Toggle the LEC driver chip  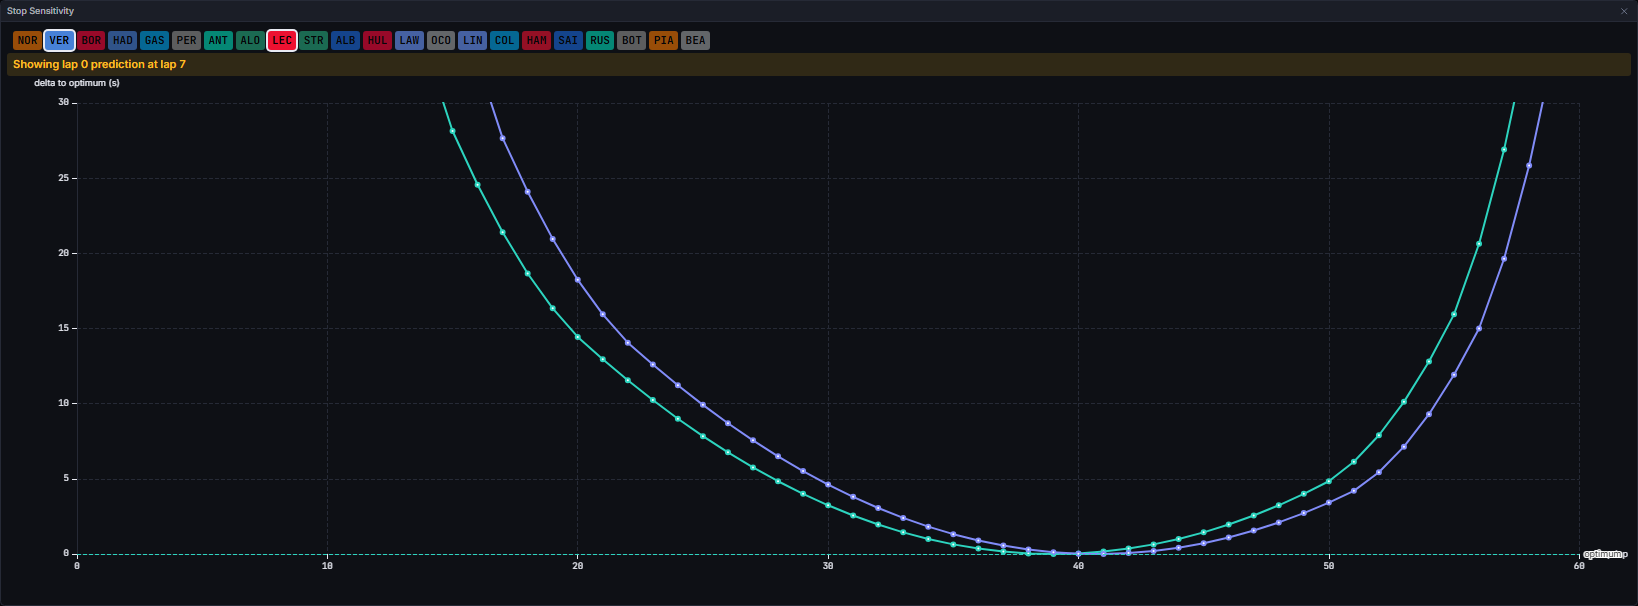[282, 41]
